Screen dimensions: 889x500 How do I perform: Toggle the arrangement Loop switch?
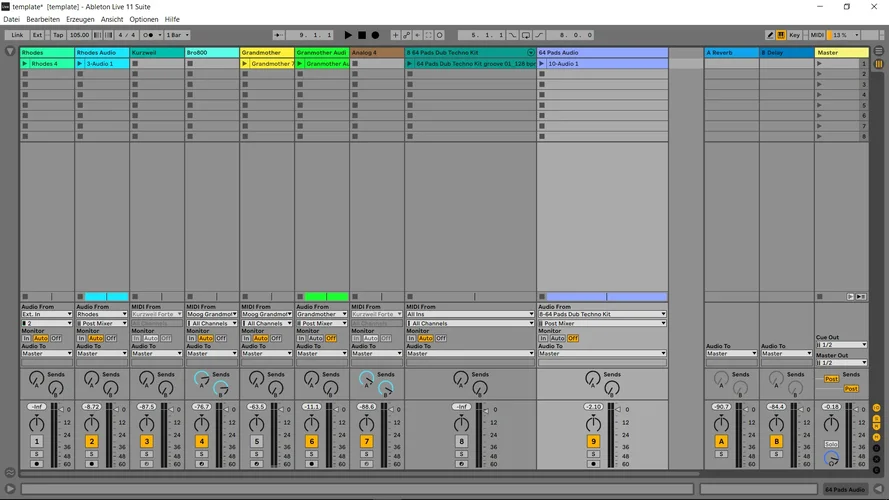(526, 35)
